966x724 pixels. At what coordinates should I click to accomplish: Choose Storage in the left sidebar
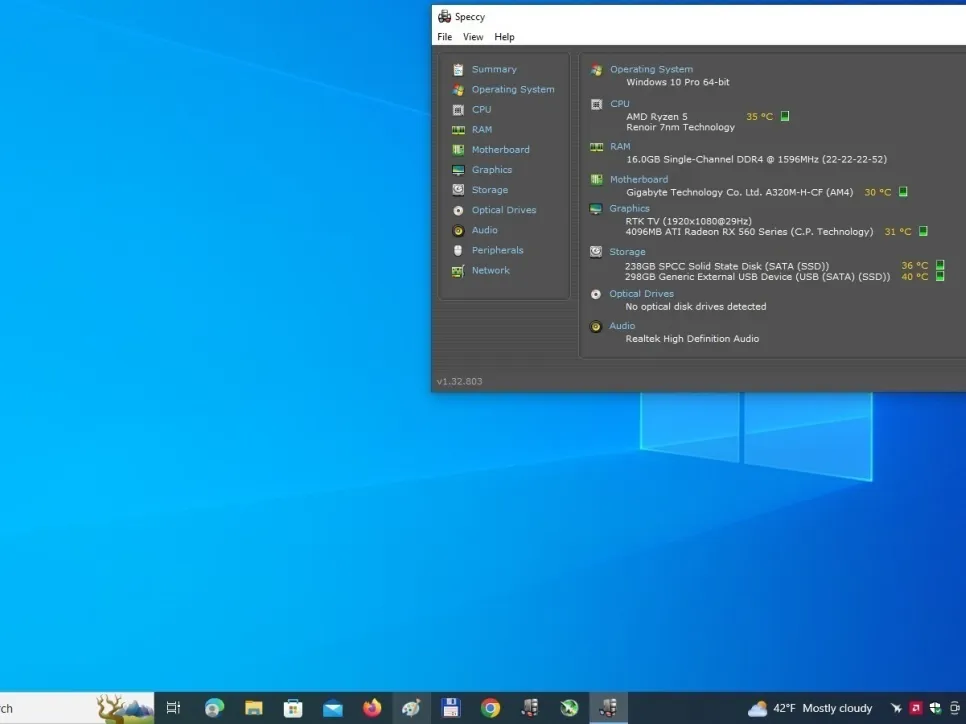(490, 190)
